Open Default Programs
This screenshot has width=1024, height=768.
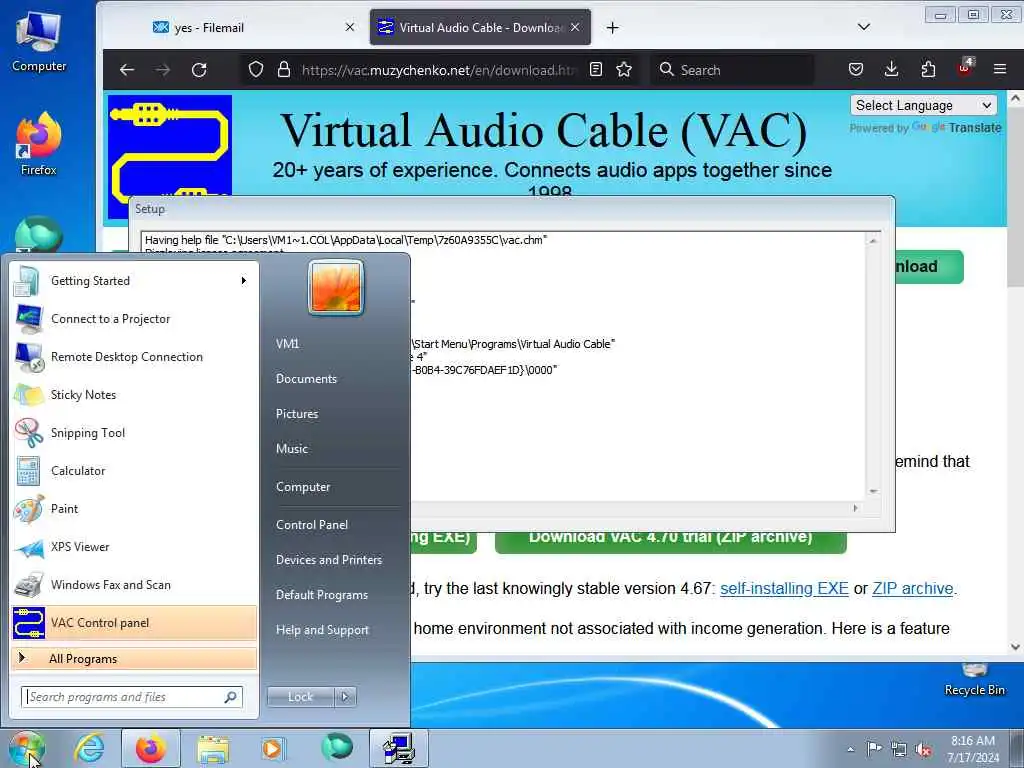click(322, 595)
